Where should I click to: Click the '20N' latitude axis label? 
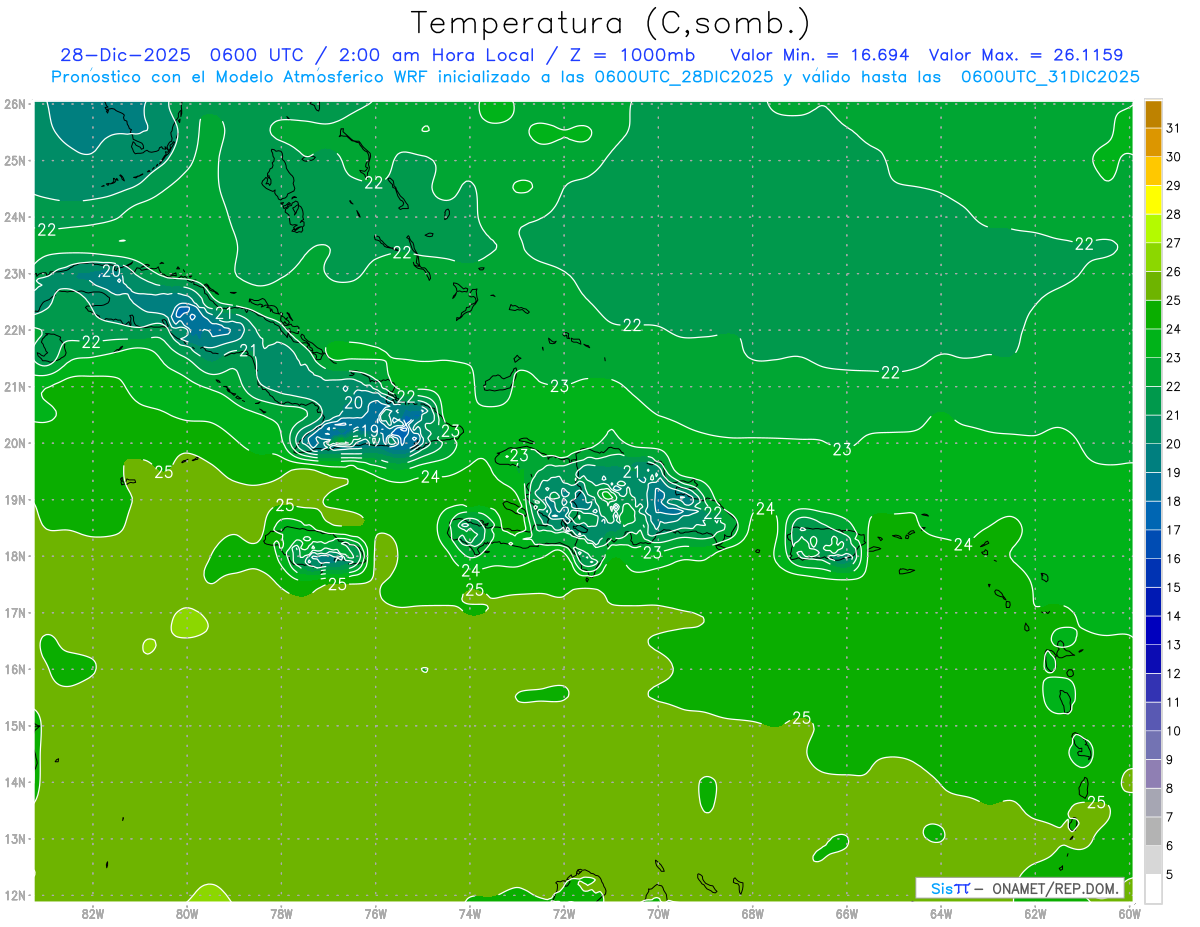[14, 443]
